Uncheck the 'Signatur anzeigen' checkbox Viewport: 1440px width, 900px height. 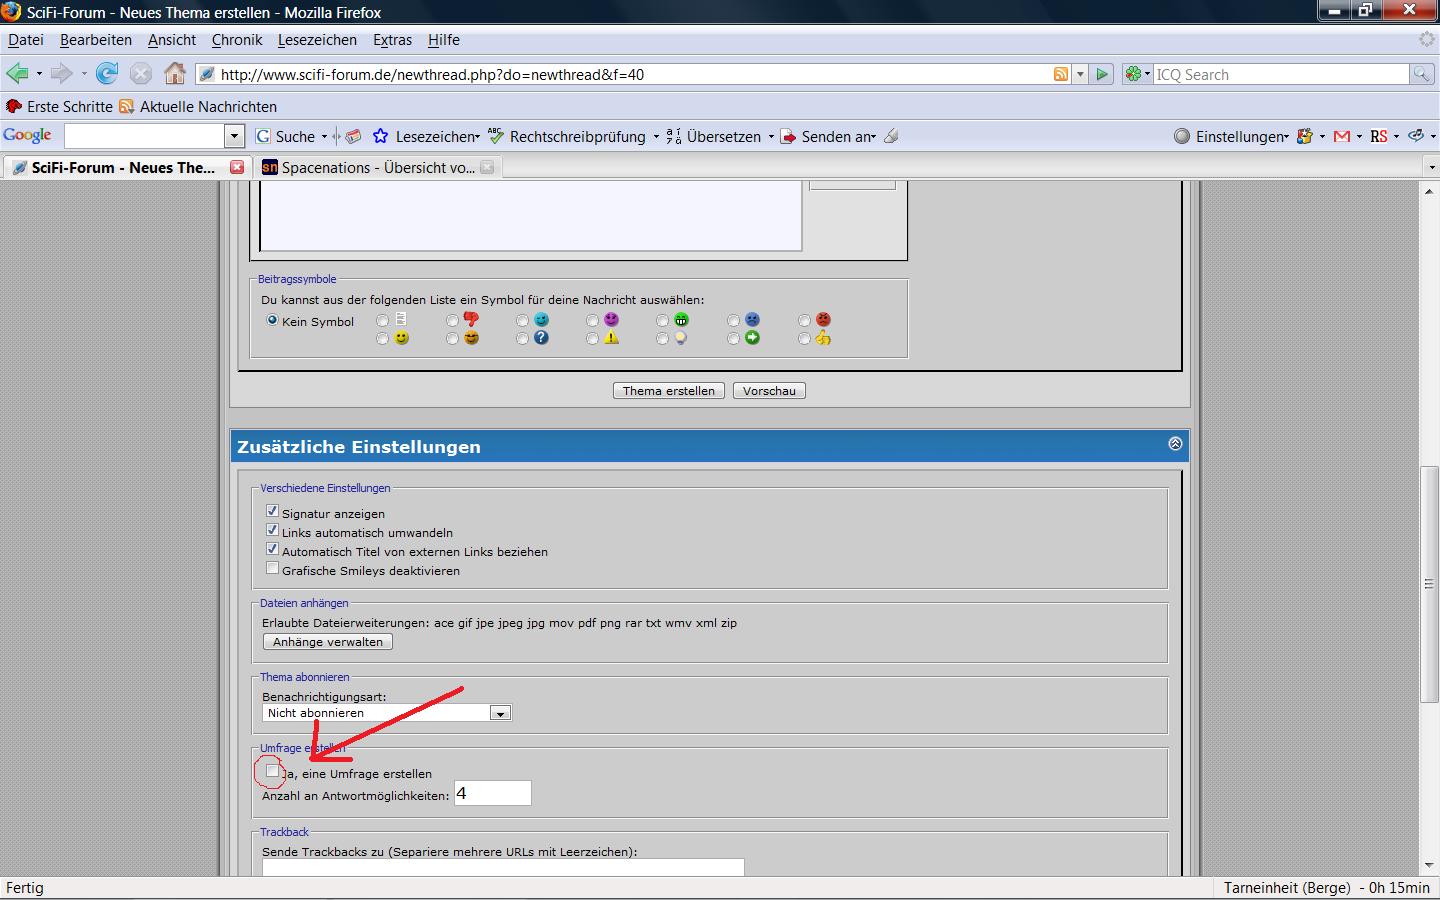[272, 511]
